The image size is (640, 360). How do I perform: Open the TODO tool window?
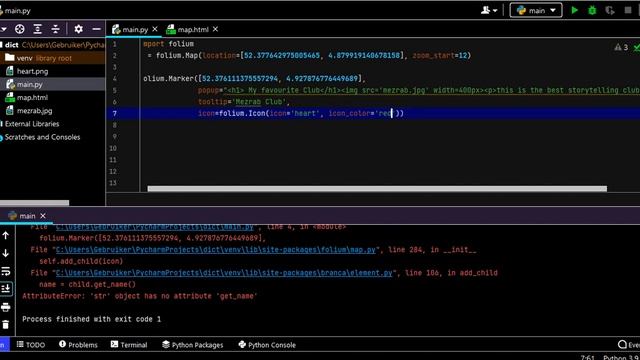click(31, 345)
